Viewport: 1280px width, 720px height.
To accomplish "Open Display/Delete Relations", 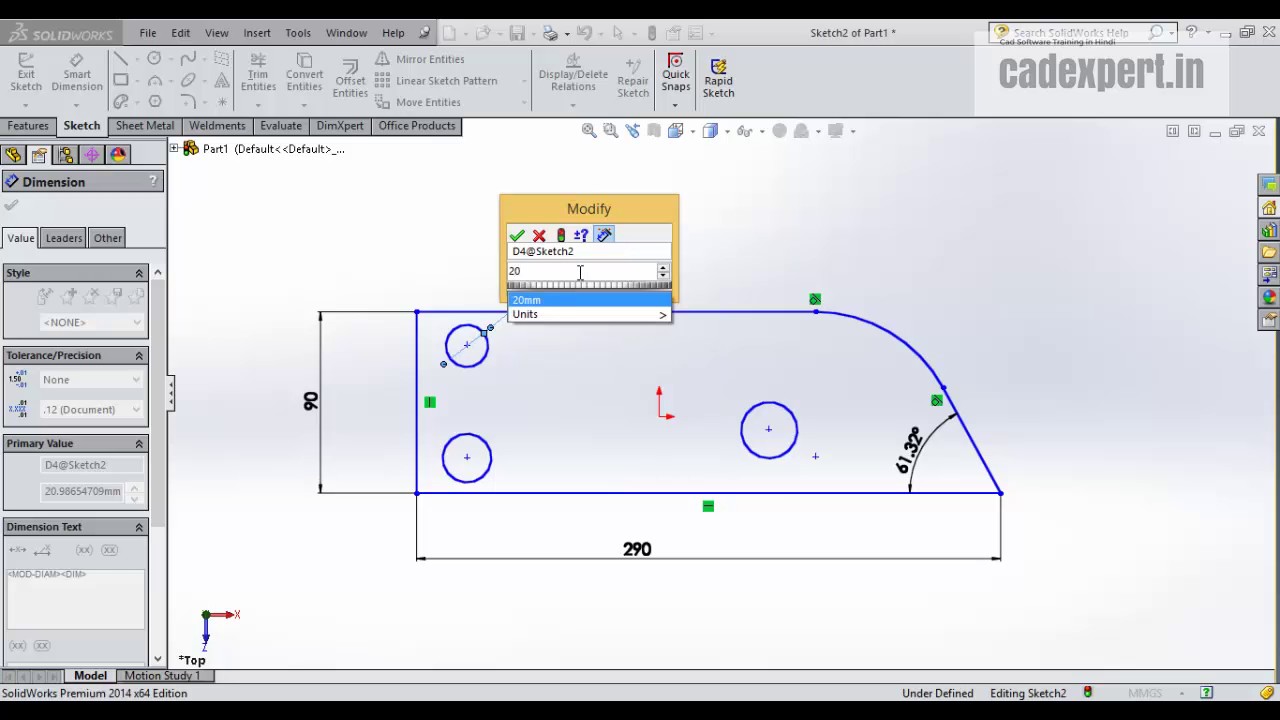I will [x=573, y=72].
